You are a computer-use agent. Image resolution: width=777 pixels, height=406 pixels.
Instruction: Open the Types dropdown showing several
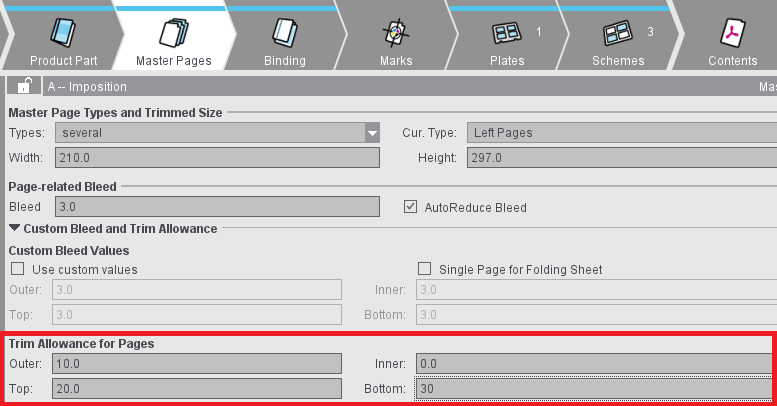[372, 132]
